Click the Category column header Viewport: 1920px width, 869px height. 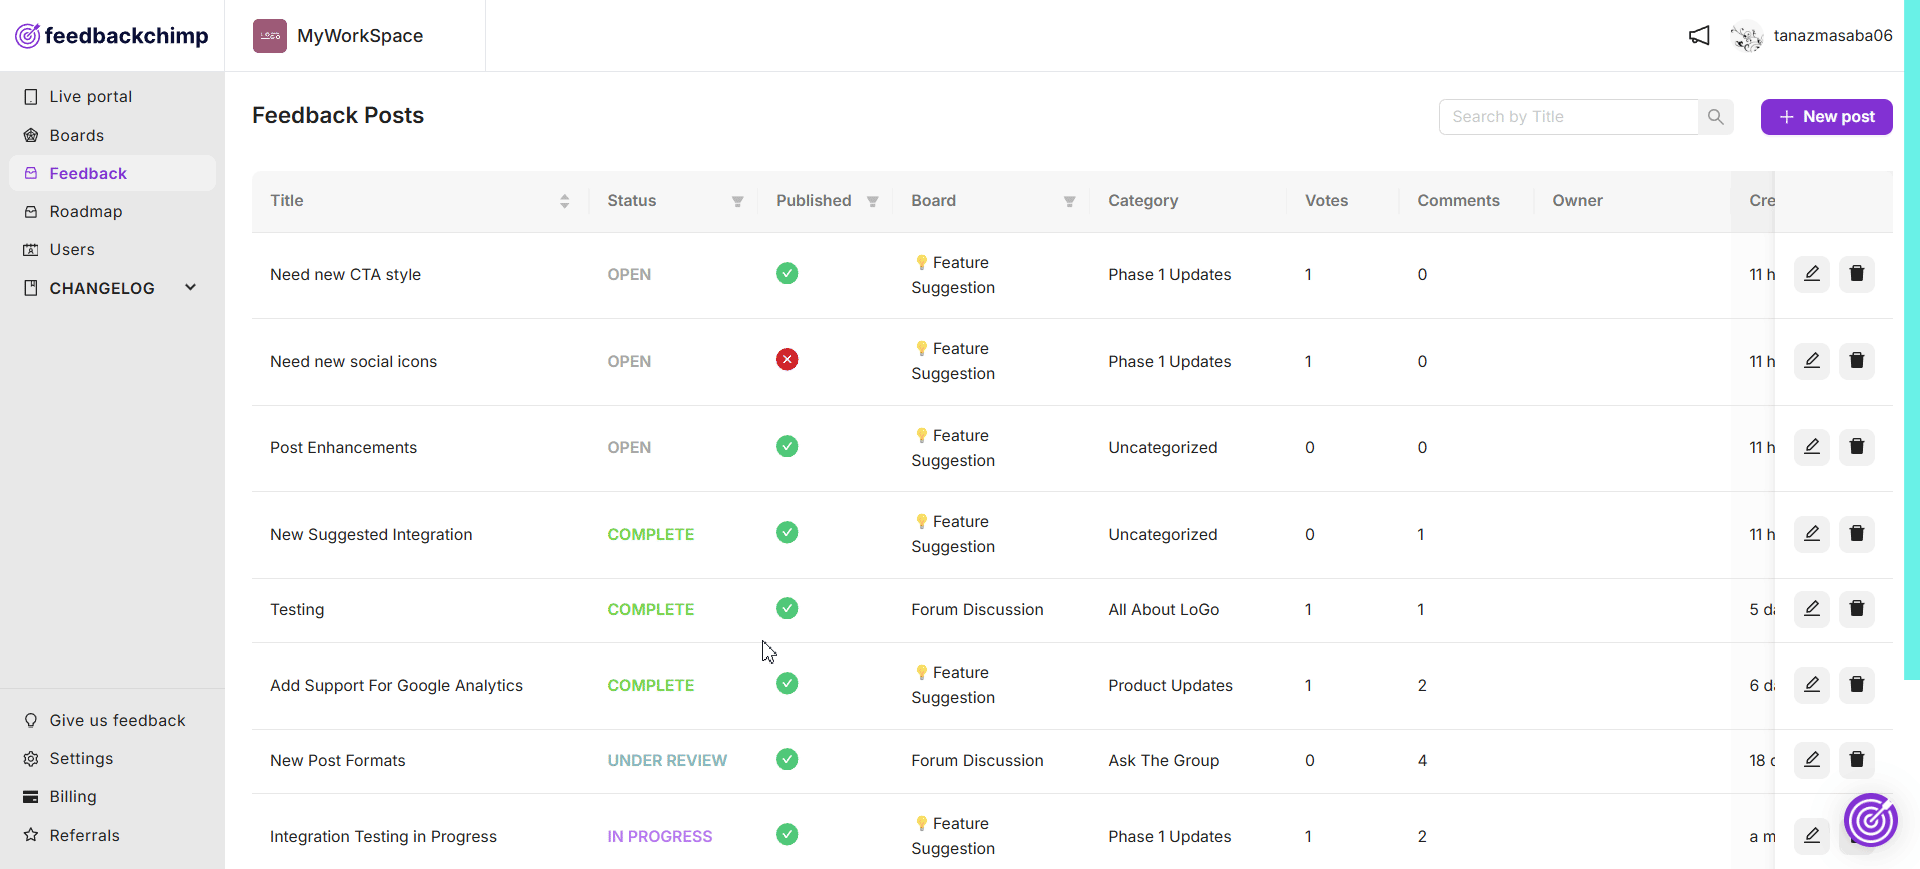coord(1143,201)
